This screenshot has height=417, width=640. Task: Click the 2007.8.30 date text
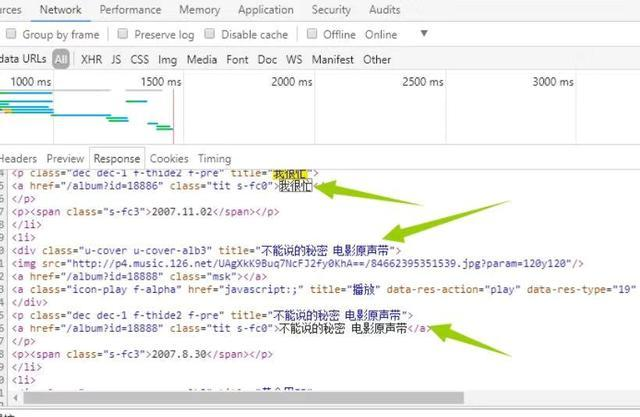point(179,354)
